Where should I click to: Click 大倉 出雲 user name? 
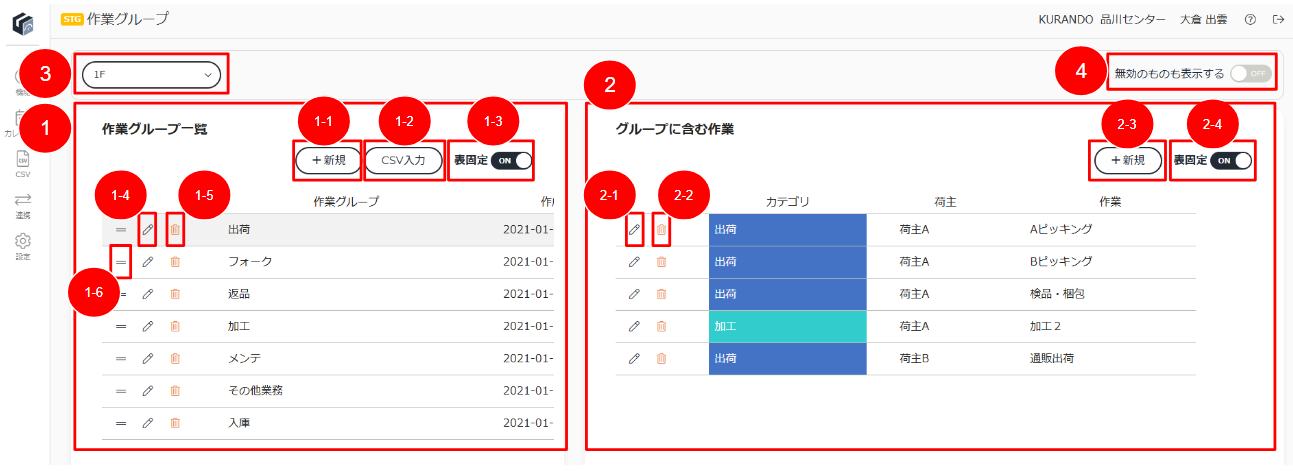(x=1203, y=19)
